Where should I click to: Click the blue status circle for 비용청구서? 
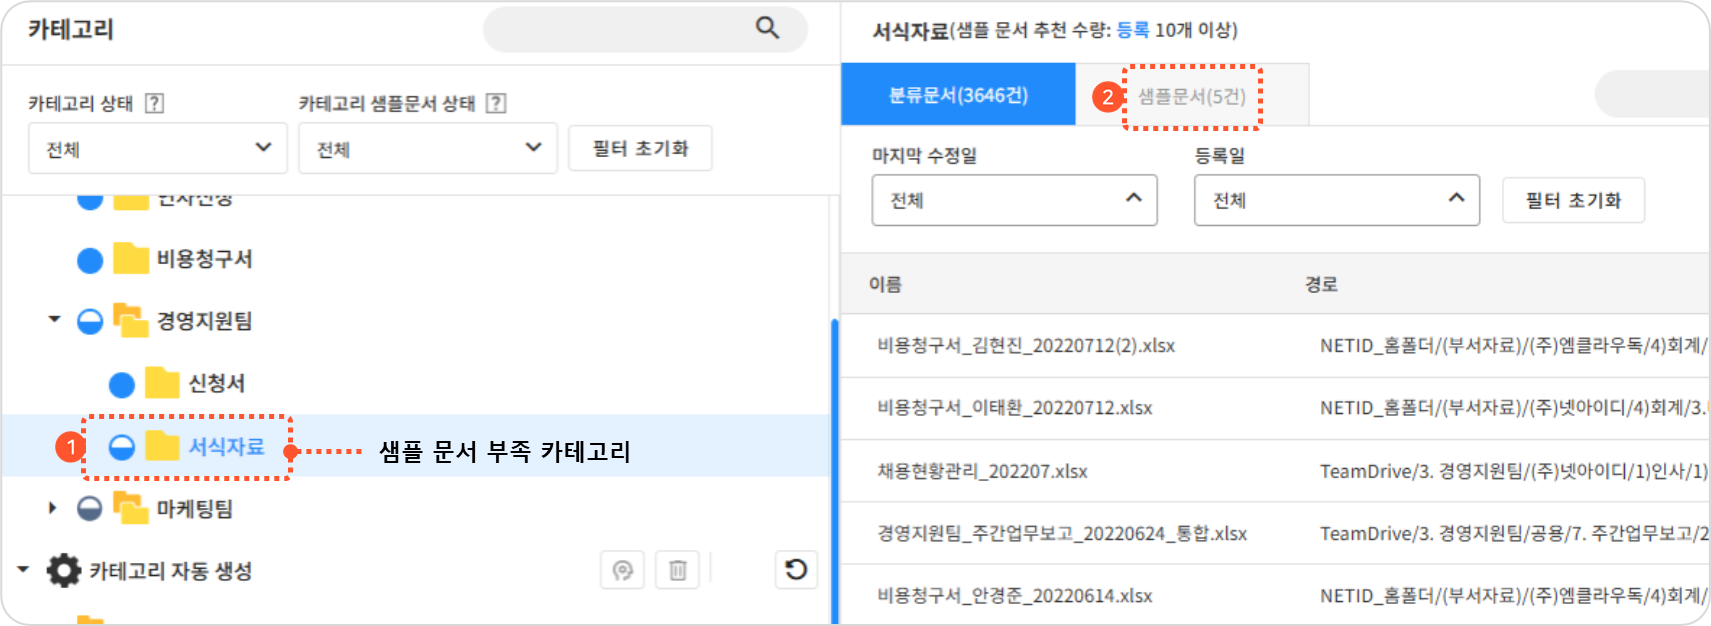coord(90,260)
